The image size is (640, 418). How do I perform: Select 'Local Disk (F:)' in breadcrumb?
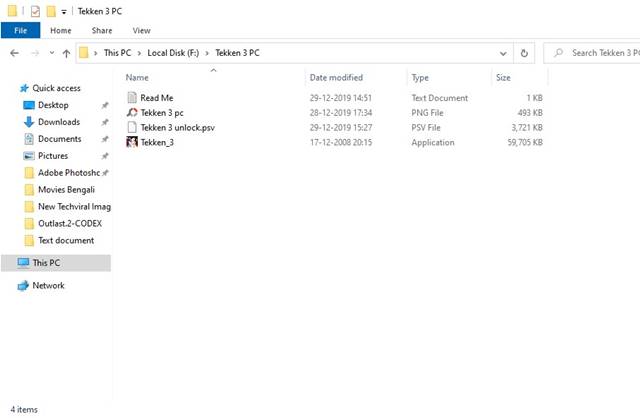[173, 53]
